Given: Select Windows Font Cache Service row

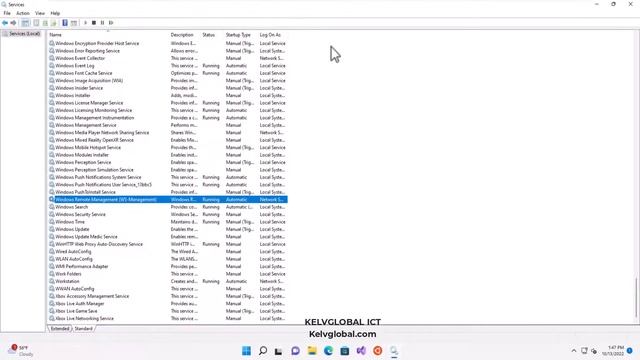Looking at the screenshot, I should point(168,73).
